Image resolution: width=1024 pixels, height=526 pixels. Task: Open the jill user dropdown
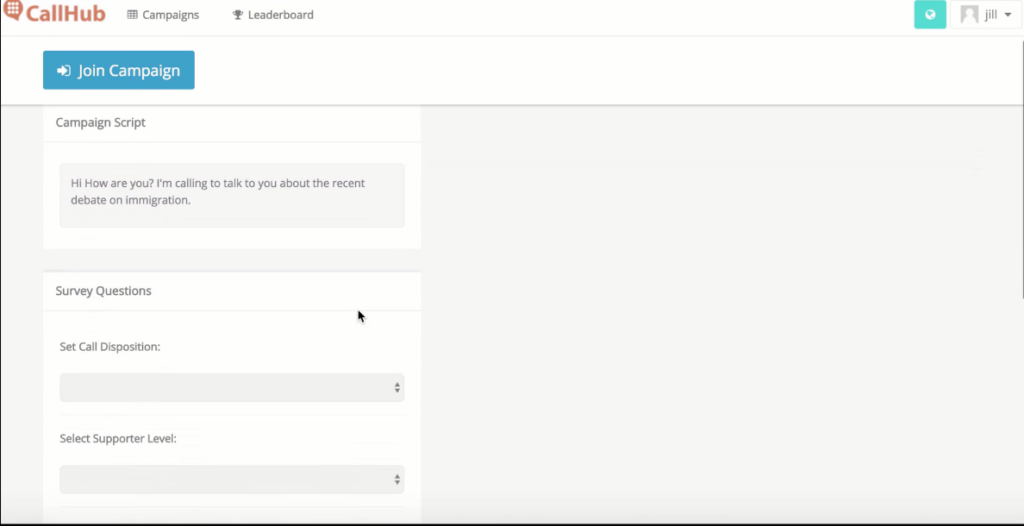pyautogui.click(x=986, y=14)
